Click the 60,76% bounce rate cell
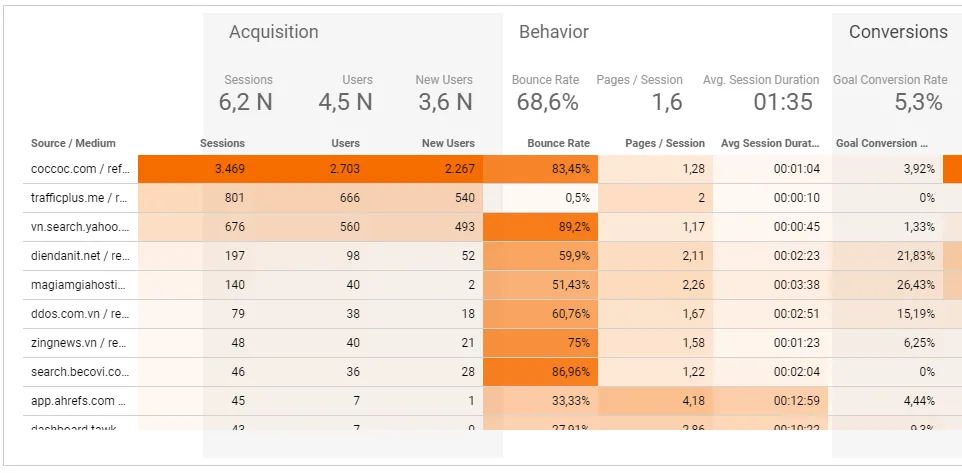The height and width of the screenshot is (473, 962). click(x=541, y=313)
